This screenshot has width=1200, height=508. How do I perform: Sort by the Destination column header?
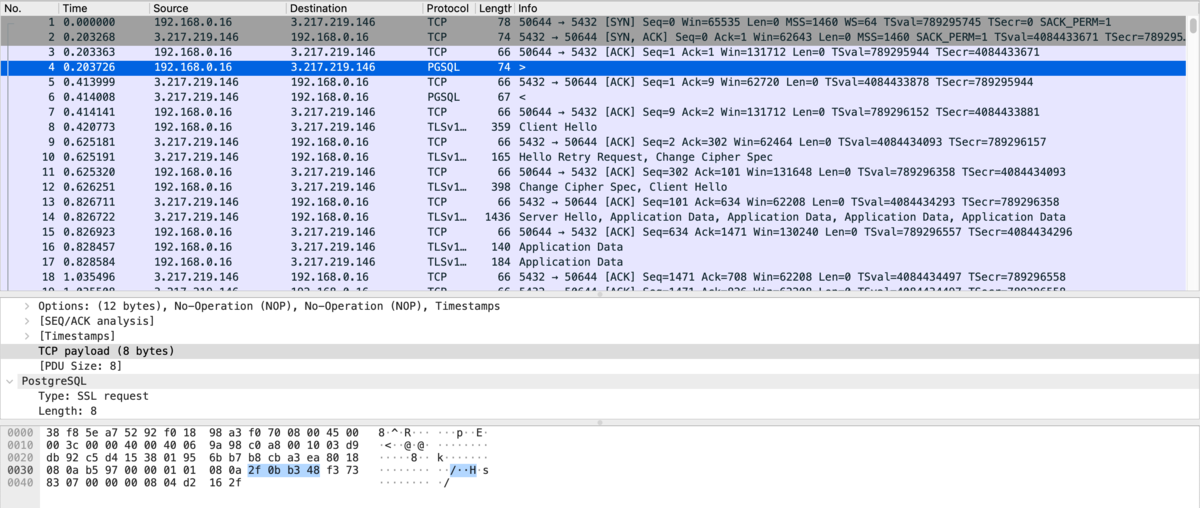point(354,8)
